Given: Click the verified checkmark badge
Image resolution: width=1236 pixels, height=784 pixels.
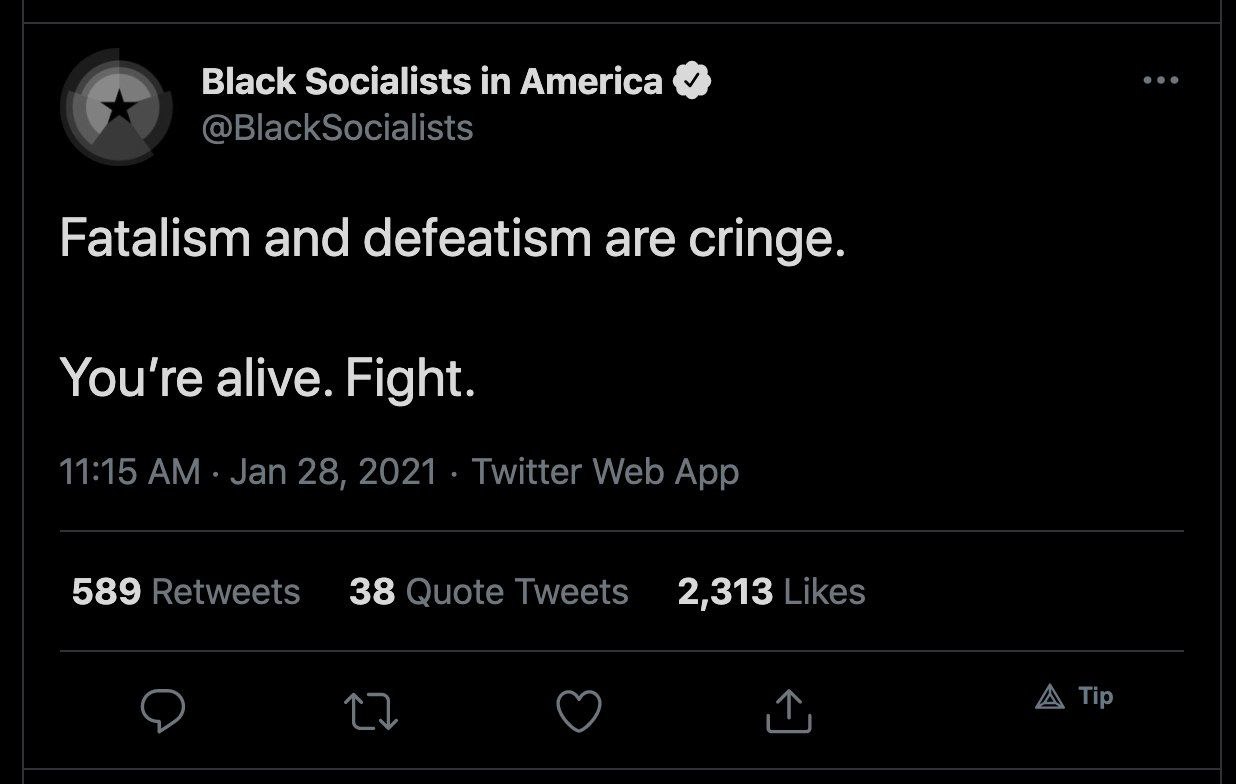Looking at the screenshot, I should [x=691, y=81].
